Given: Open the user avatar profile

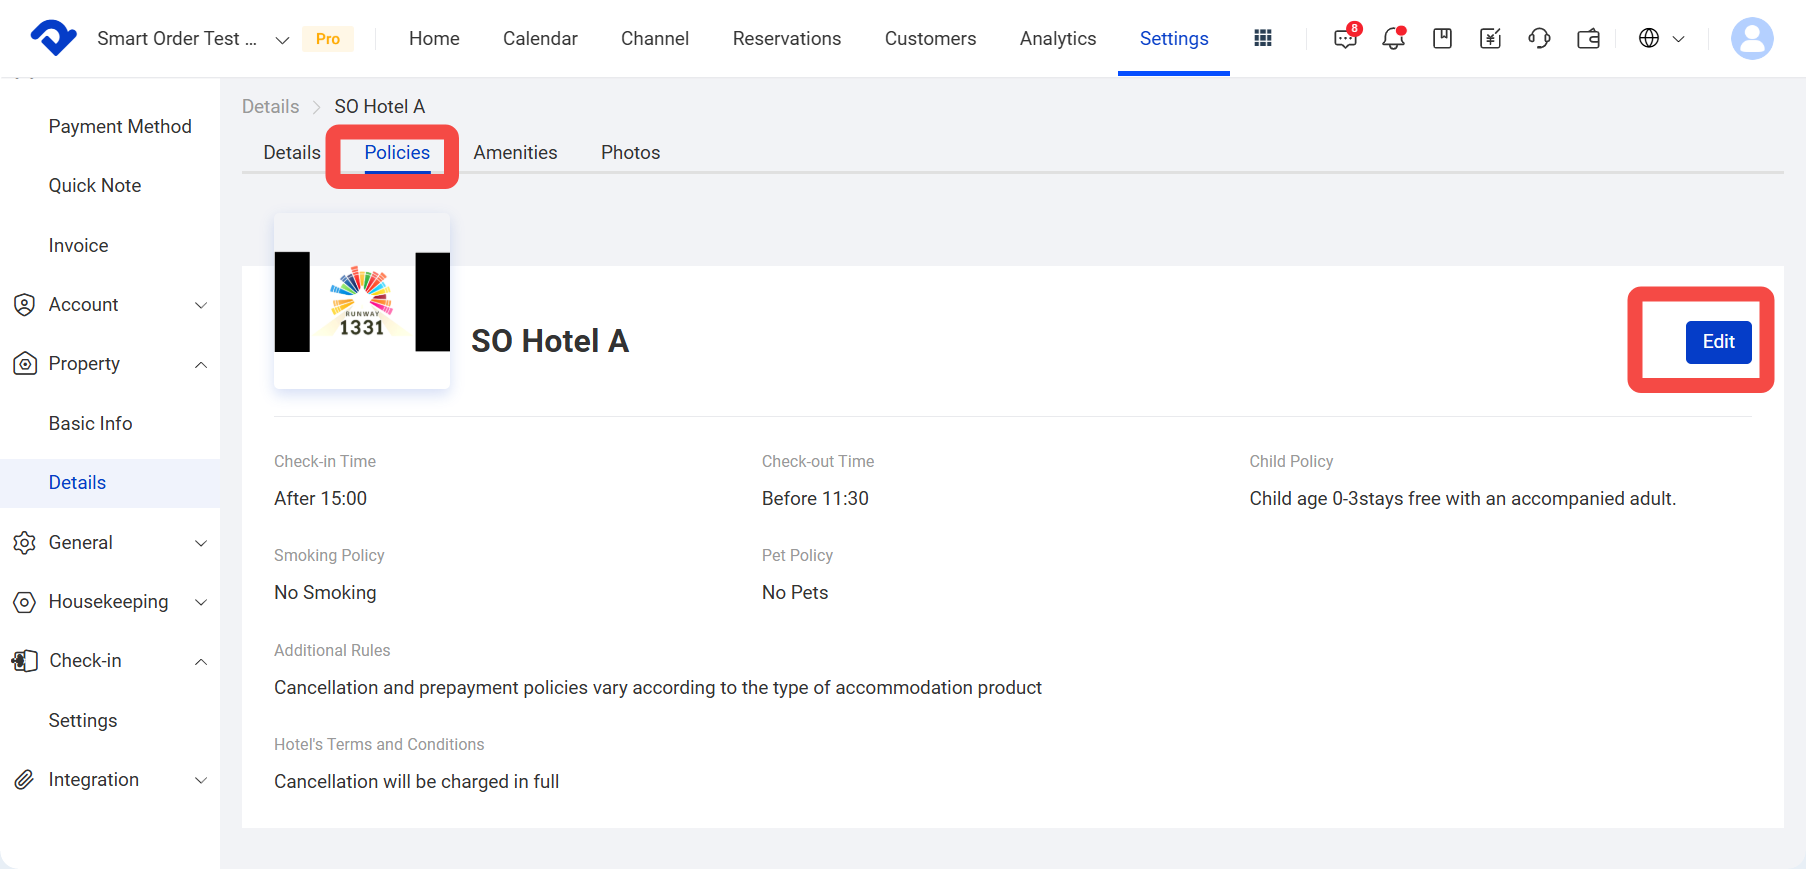Looking at the screenshot, I should pyautogui.click(x=1752, y=38).
